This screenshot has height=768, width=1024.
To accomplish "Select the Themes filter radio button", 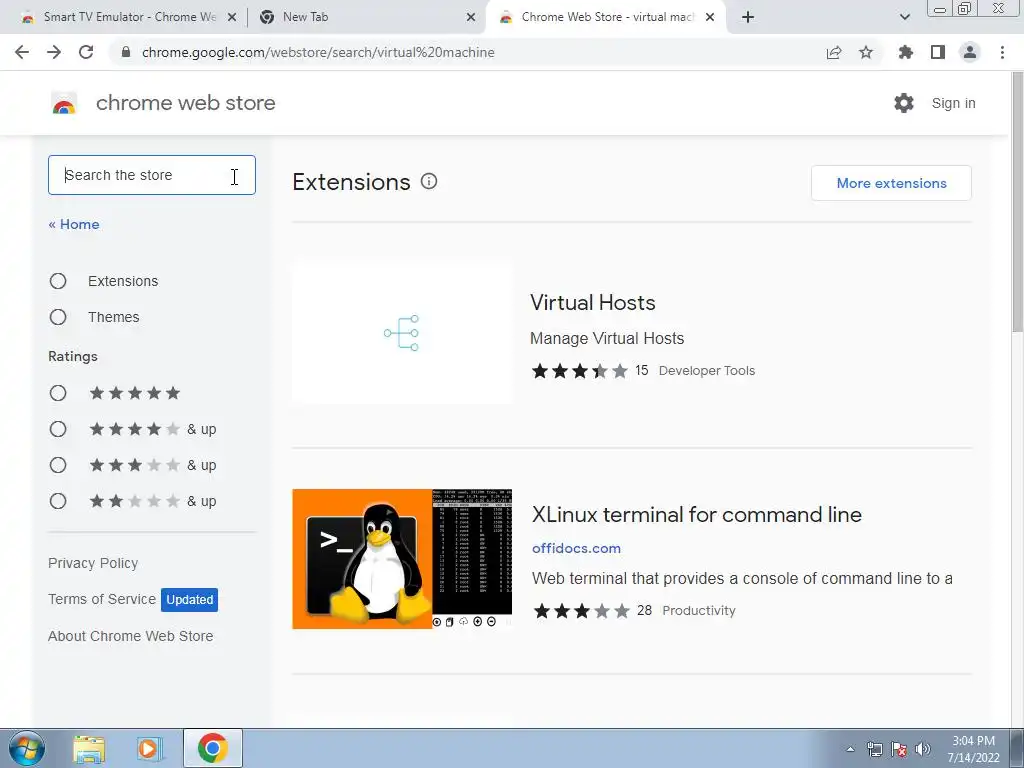I will pyautogui.click(x=58, y=317).
